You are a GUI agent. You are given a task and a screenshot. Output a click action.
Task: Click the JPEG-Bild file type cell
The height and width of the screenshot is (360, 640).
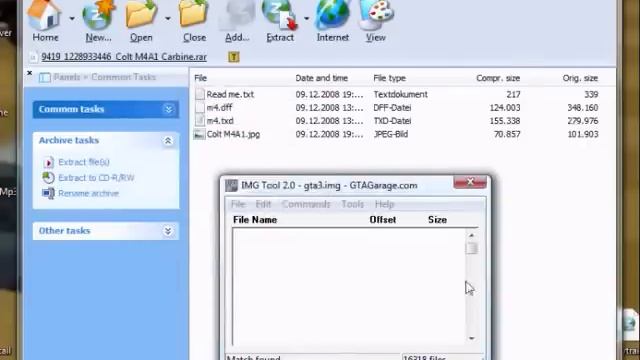[x=391, y=134]
